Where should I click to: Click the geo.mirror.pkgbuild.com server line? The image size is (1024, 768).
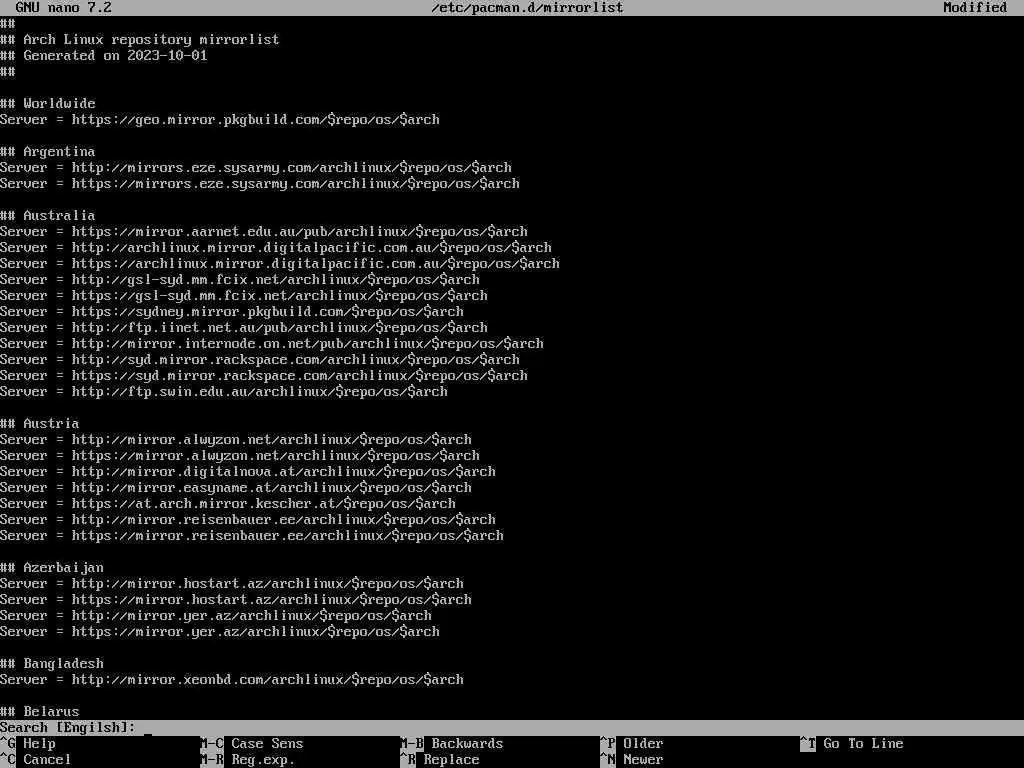coord(220,120)
